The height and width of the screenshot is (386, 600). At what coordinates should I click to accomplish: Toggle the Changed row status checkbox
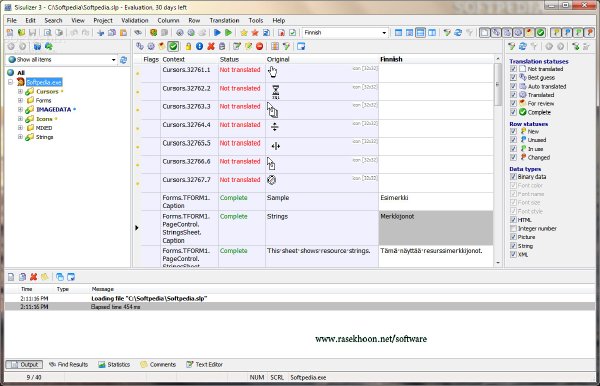click(x=514, y=158)
